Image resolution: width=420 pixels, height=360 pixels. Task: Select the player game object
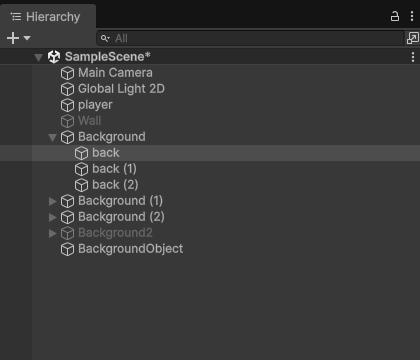coord(210,105)
